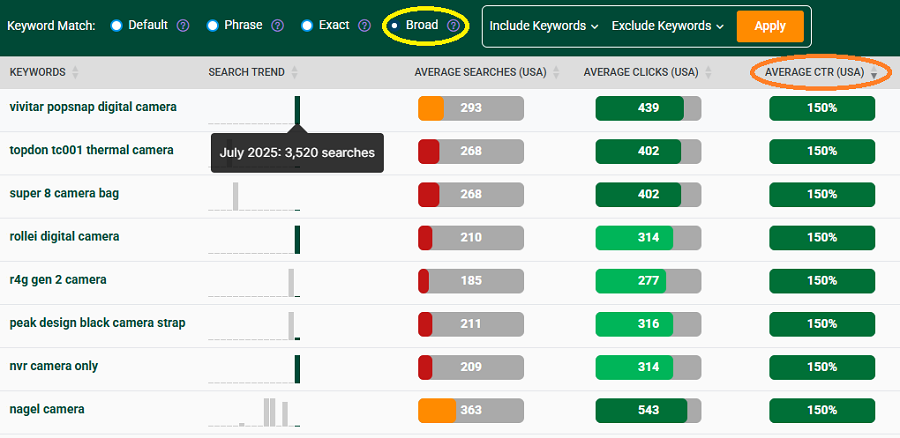Click the 211 average searches value
900x438 pixels.
[x=471, y=324]
